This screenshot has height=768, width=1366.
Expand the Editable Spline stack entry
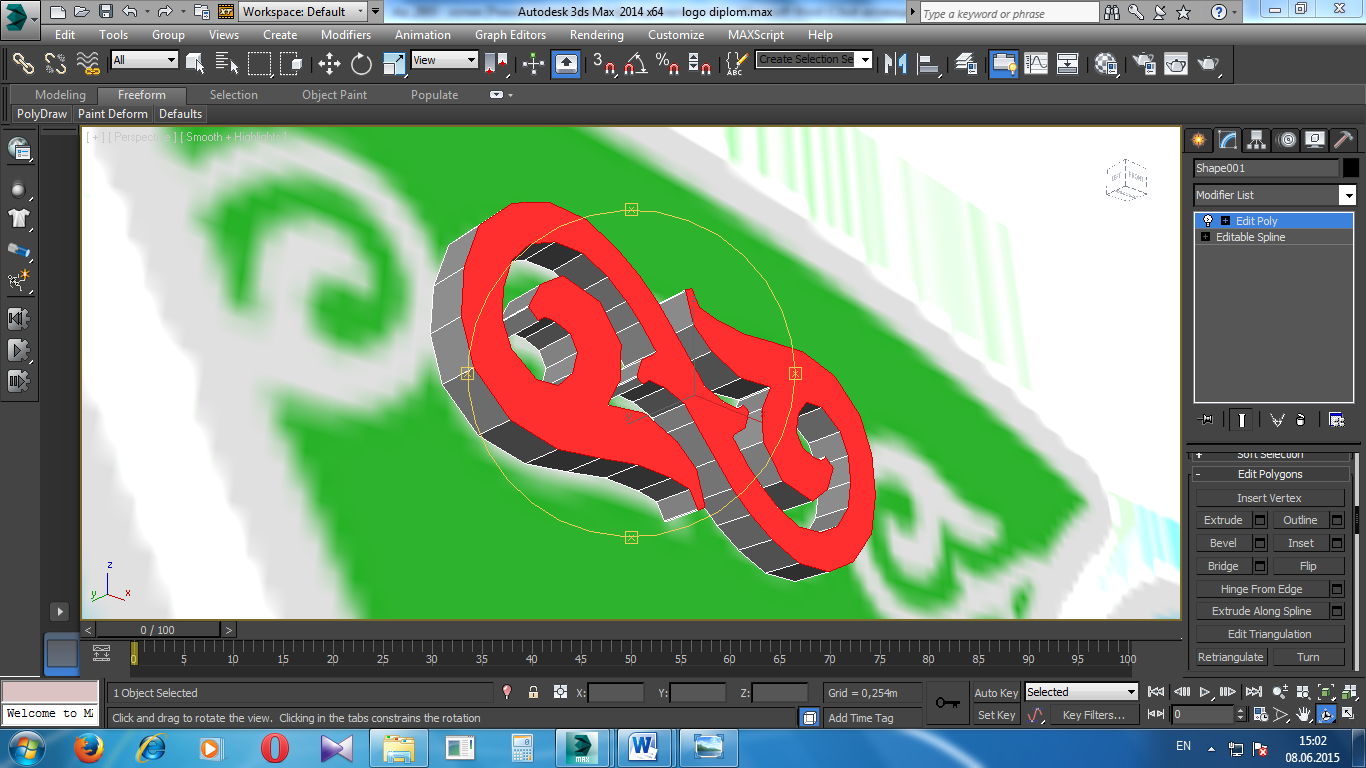(x=1205, y=237)
